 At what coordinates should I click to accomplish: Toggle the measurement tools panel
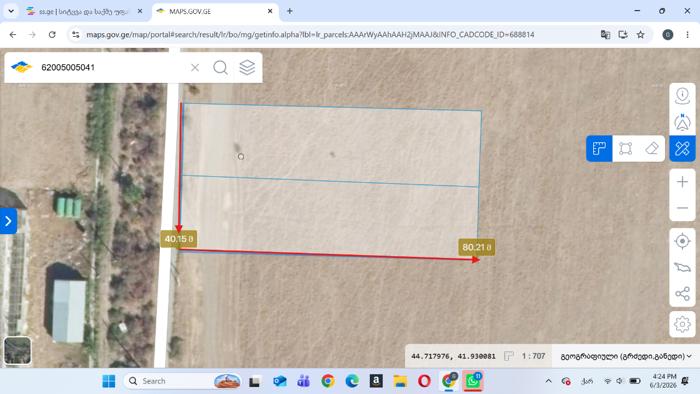click(x=682, y=148)
